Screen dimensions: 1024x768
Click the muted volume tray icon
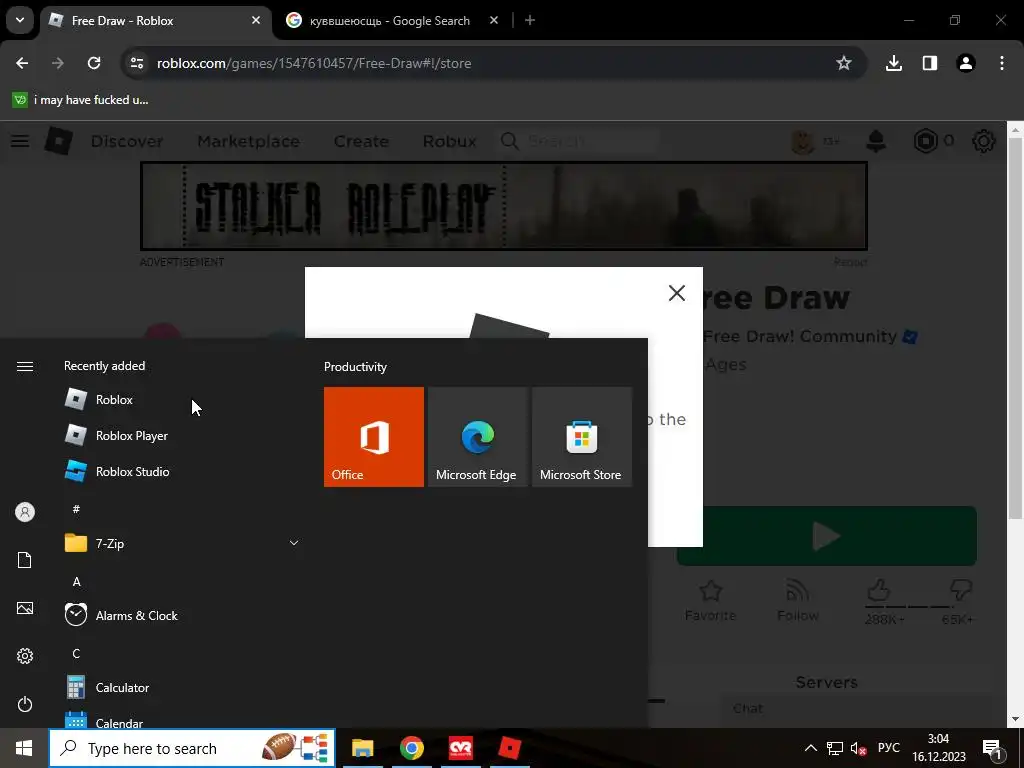(x=858, y=748)
